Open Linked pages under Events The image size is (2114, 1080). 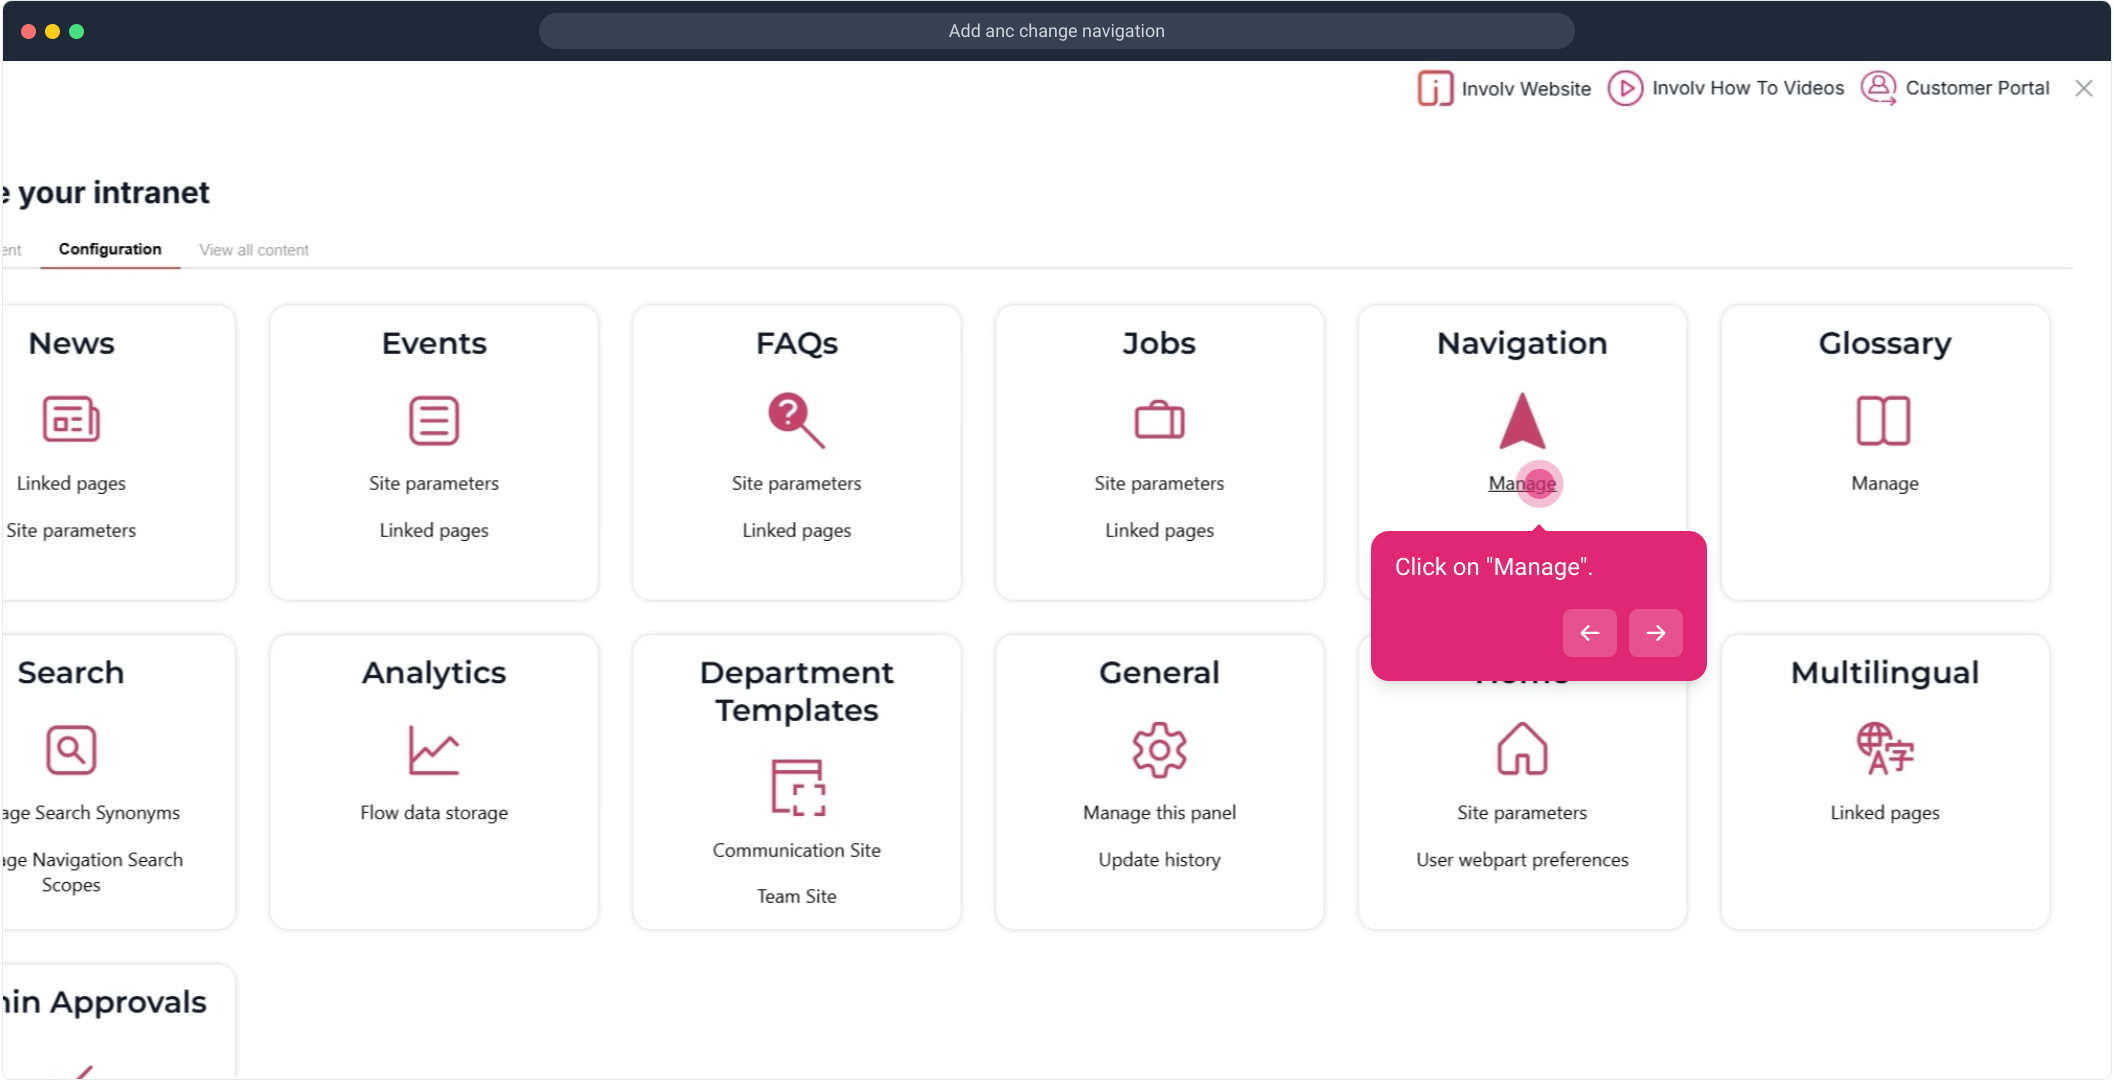click(434, 530)
